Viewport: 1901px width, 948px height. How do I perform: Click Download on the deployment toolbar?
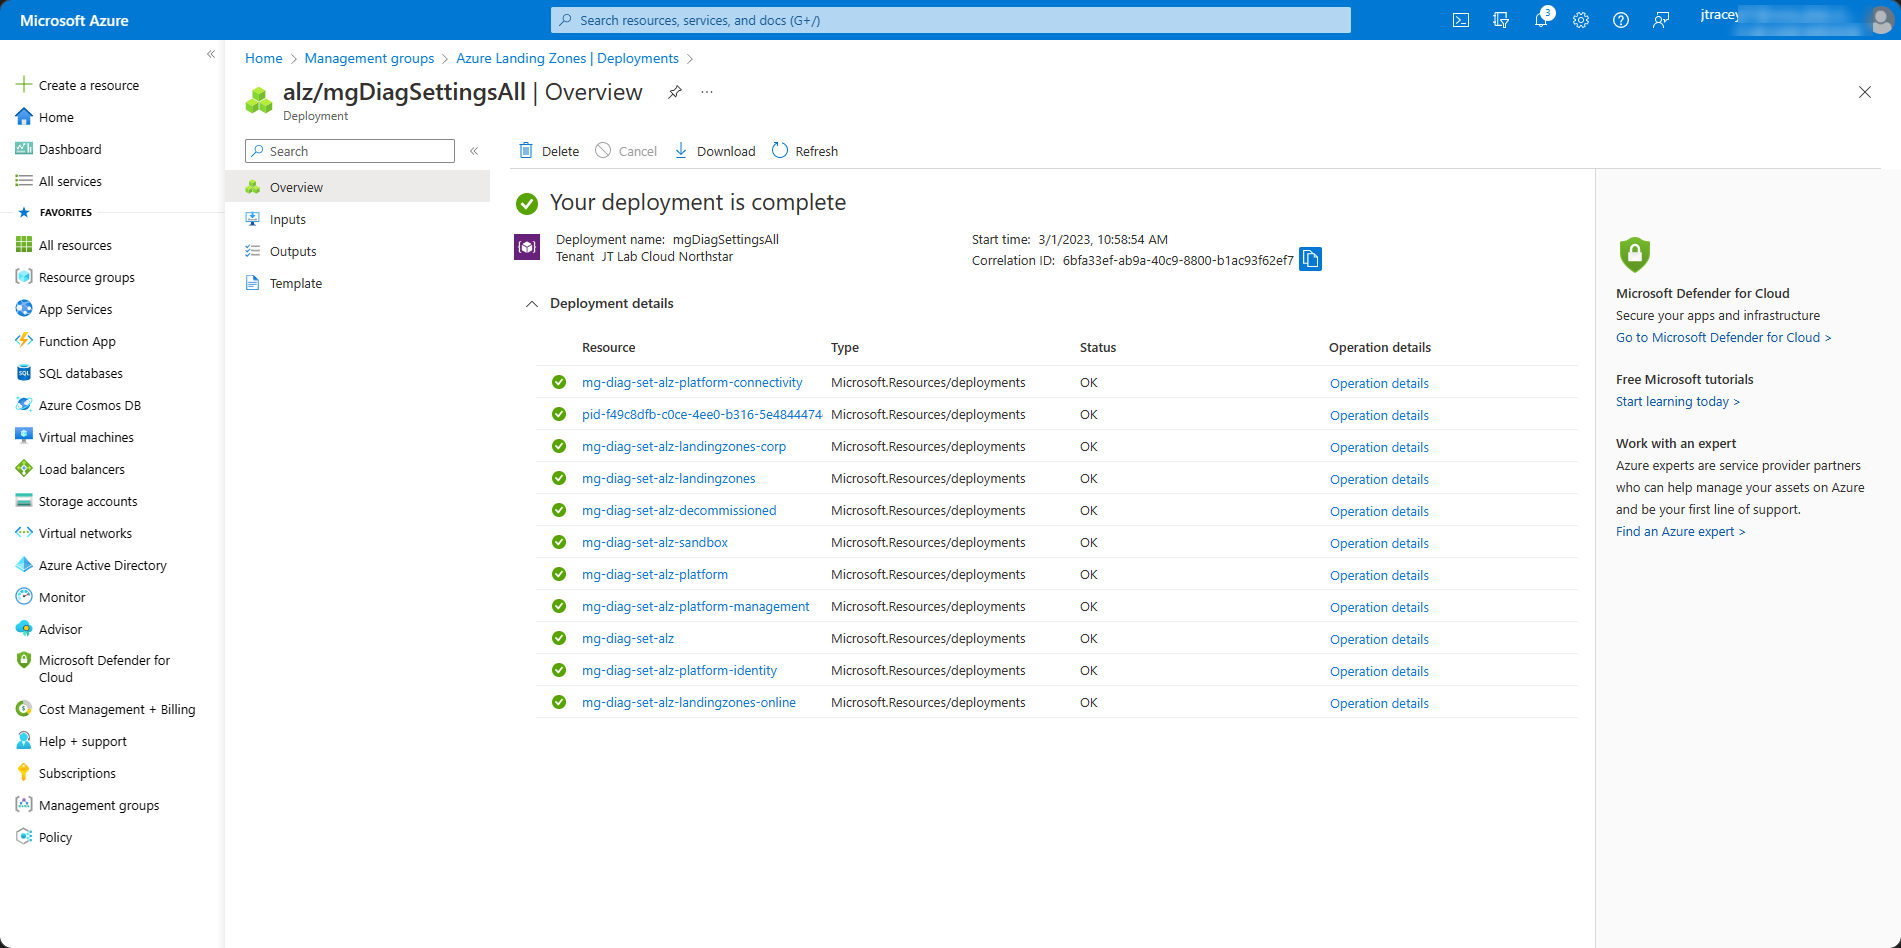pyautogui.click(x=714, y=150)
